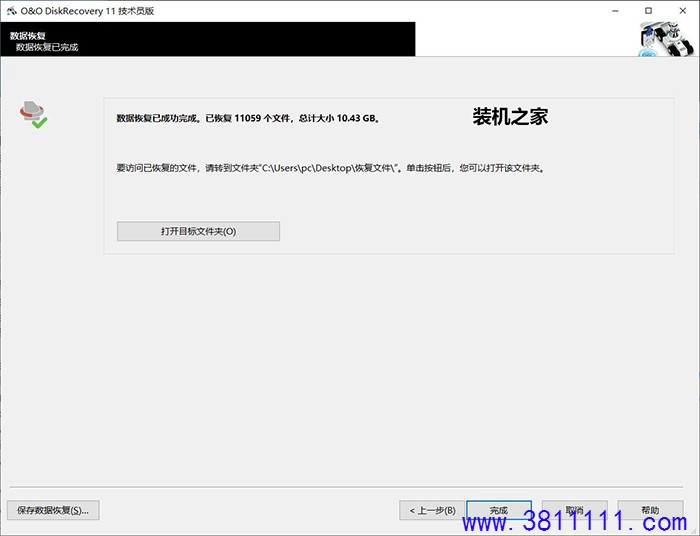The width and height of the screenshot is (700, 536).
Task: Click the header subtitle 数据恢复已完成
Action: 47,47
